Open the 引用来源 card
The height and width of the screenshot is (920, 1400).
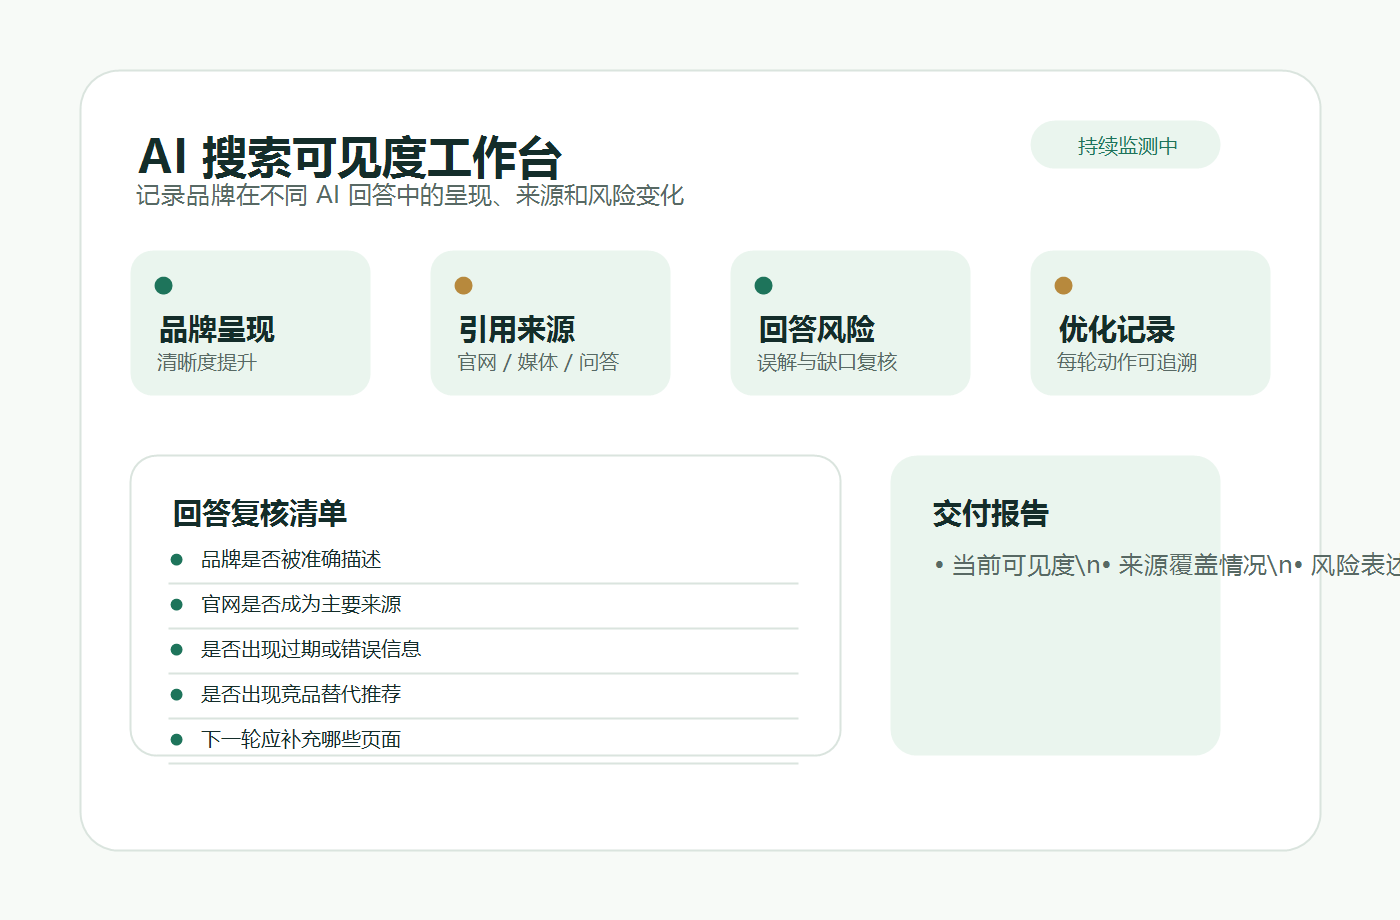coord(551,323)
